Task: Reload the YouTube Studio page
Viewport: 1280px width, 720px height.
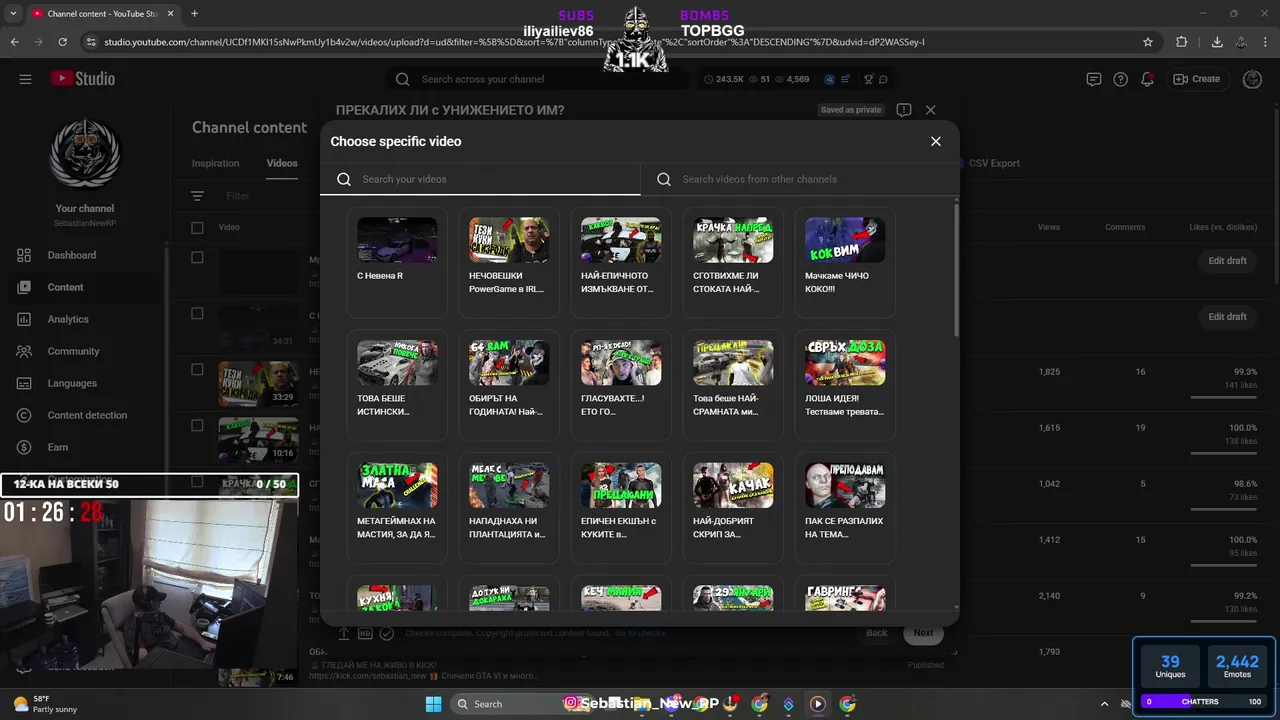Action: pyautogui.click(x=63, y=42)
